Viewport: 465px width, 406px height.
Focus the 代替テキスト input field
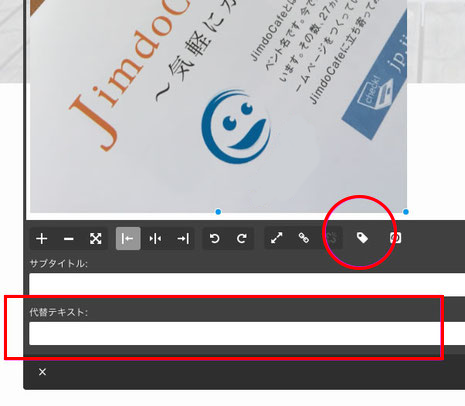pos(247,333)
